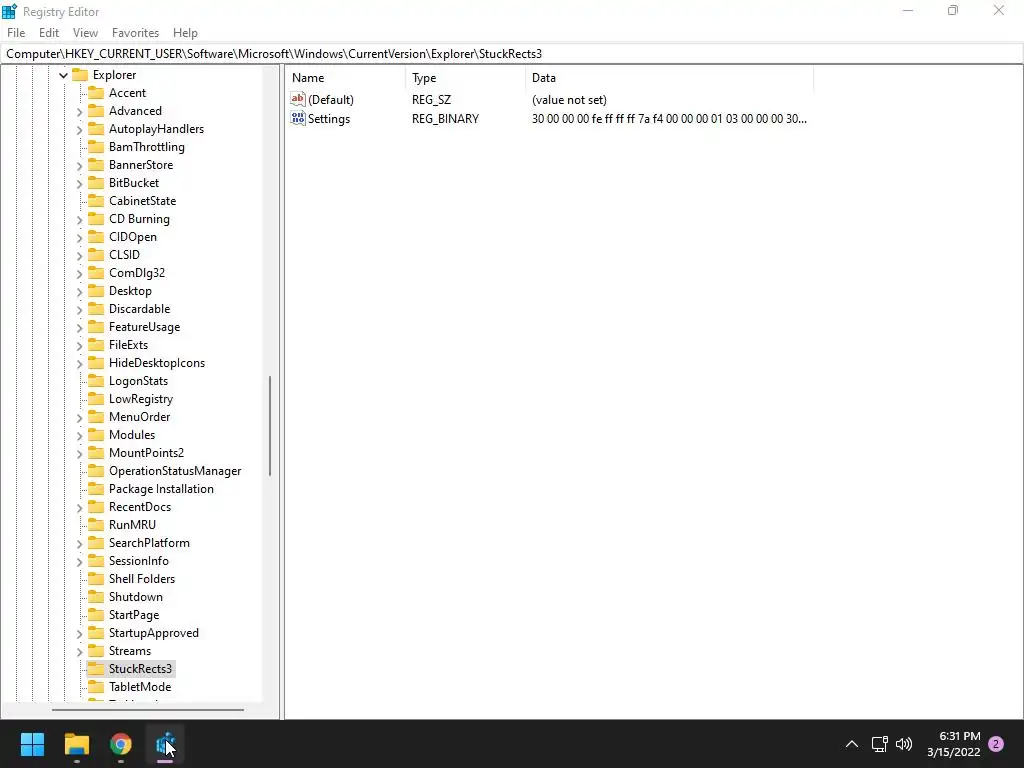Screen dimensions: 1024x768
Task: Click the '(value not set)' data cell
Action: [569, 100]
